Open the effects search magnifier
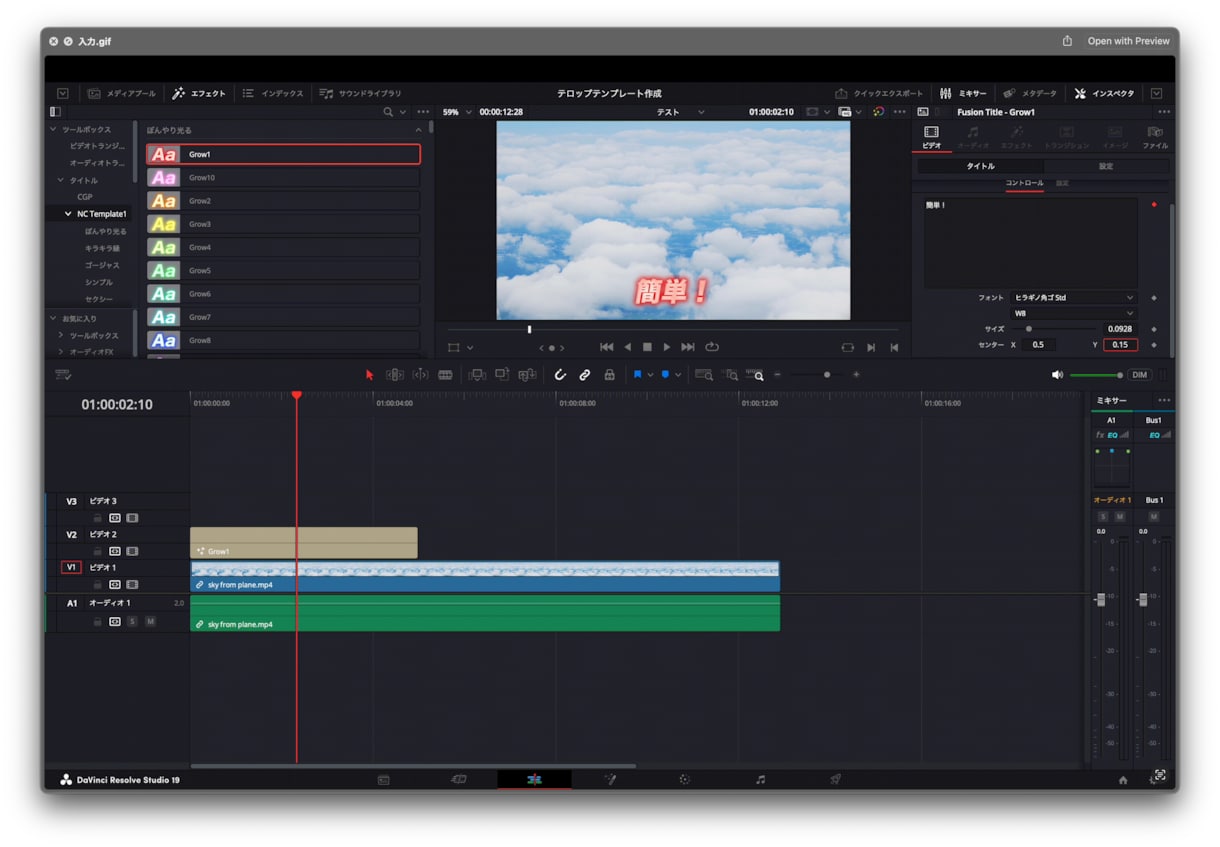 click(x=388, y=112)
